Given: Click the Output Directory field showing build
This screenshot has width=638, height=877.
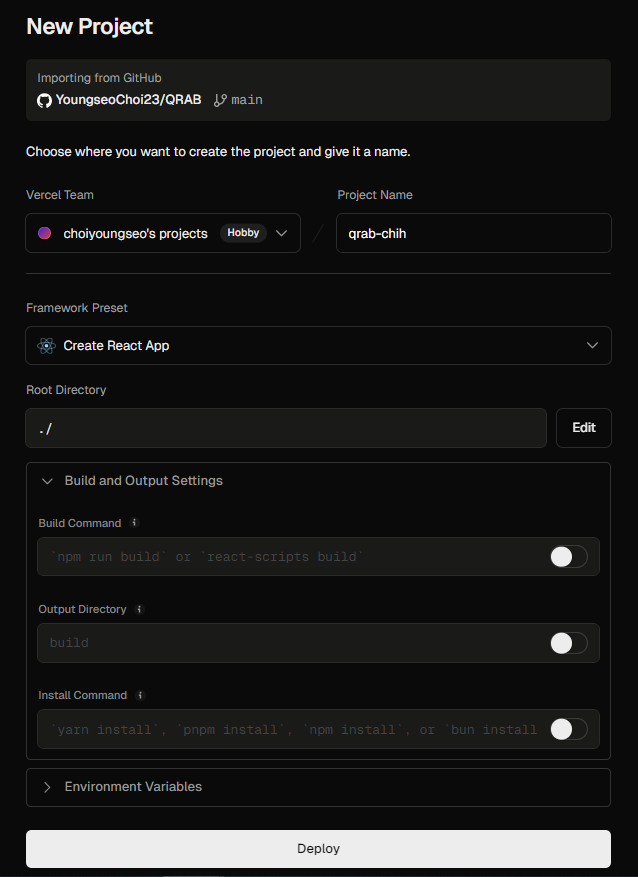Looking at the screenshot, I should coord(318,643).
